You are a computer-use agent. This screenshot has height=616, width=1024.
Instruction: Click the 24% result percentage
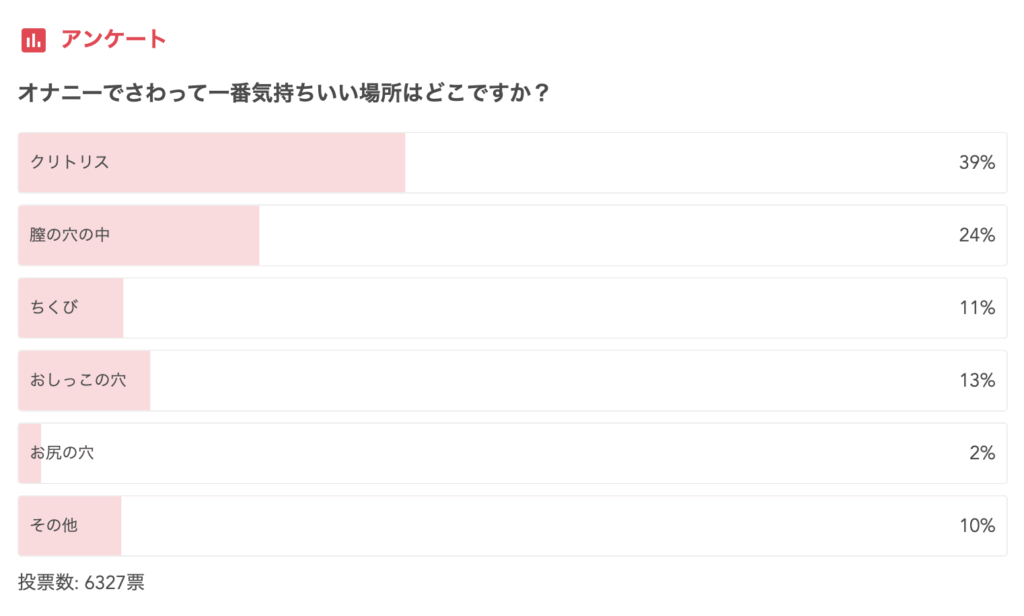(x=977, y=235)
